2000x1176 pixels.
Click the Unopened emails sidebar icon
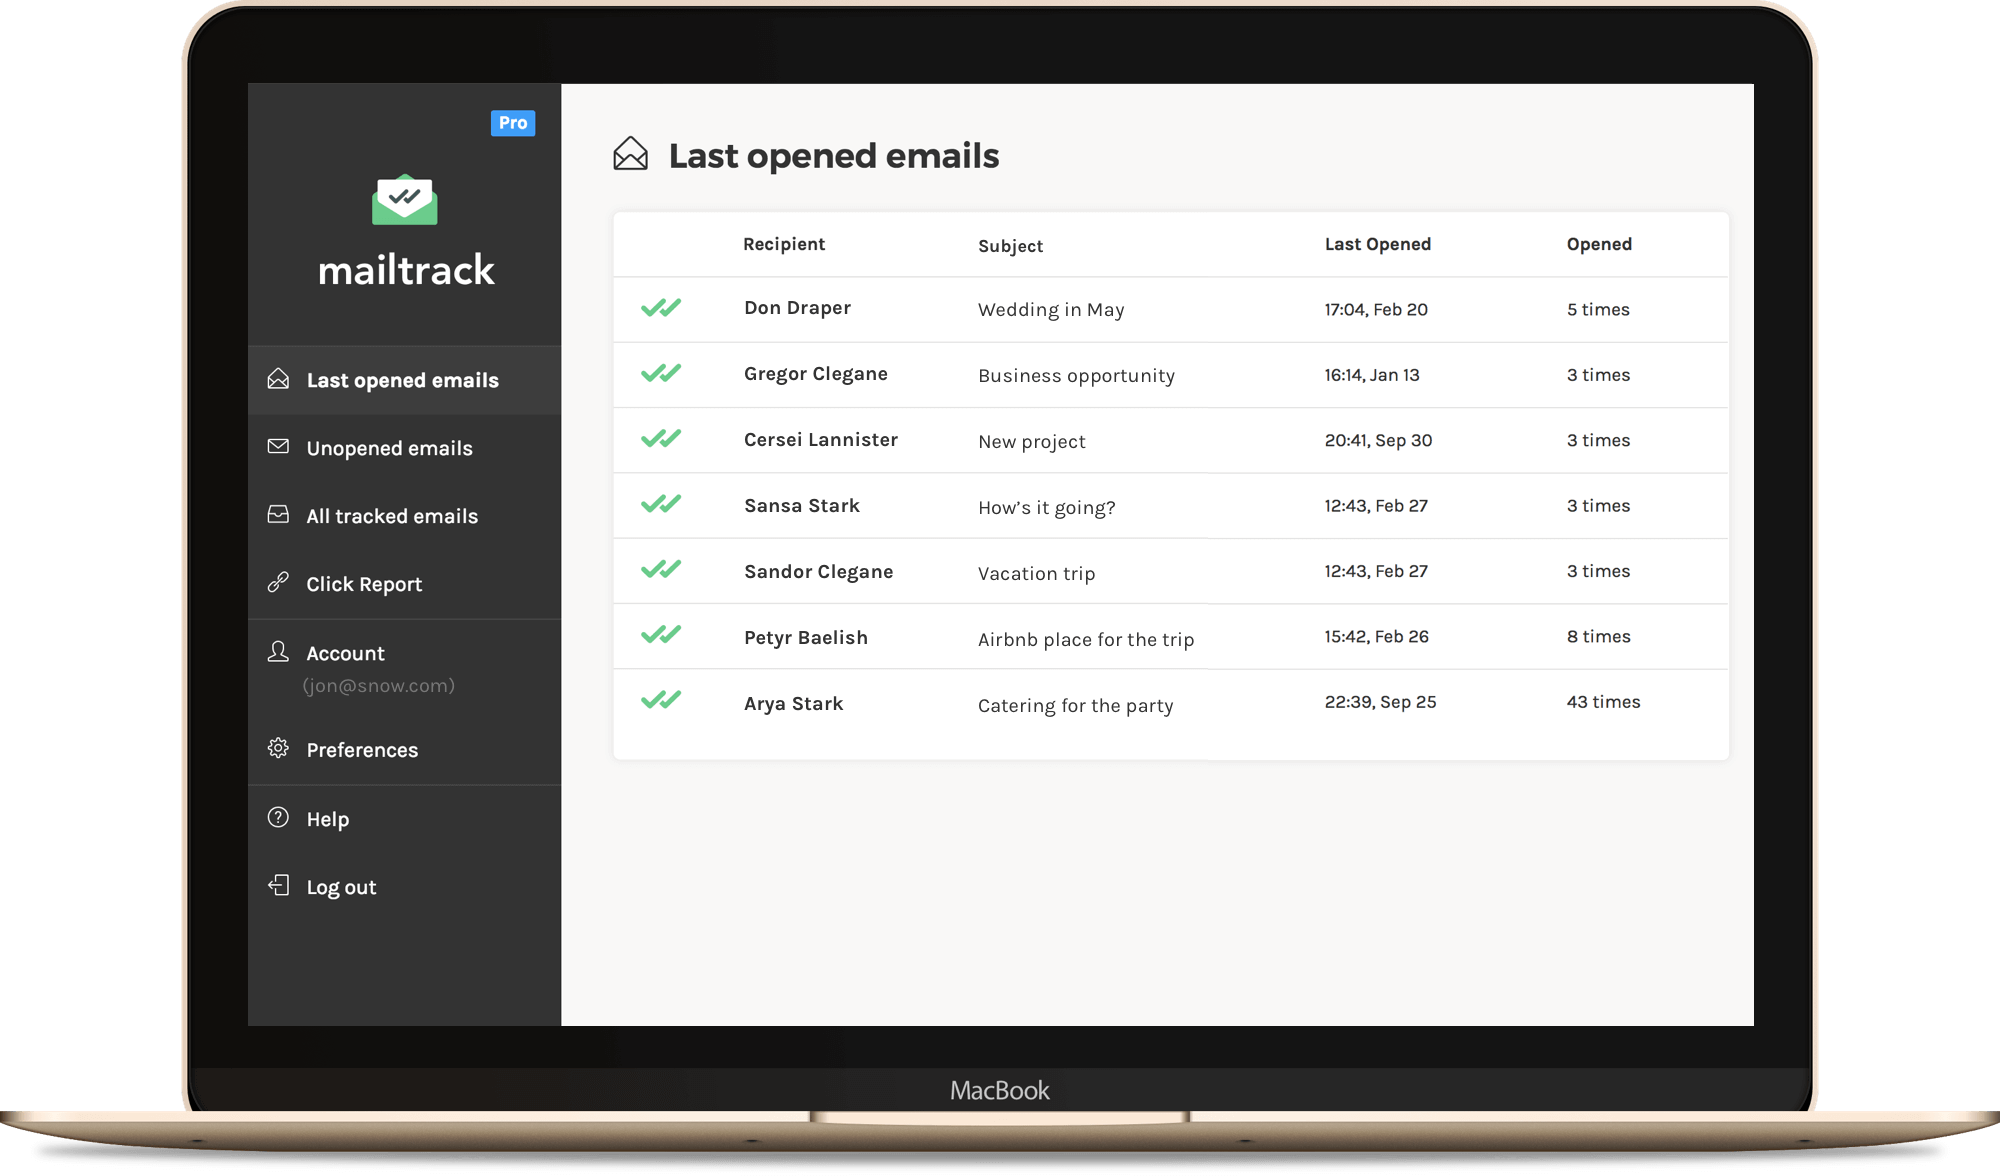pyautogui.click(x=278, y=447)
